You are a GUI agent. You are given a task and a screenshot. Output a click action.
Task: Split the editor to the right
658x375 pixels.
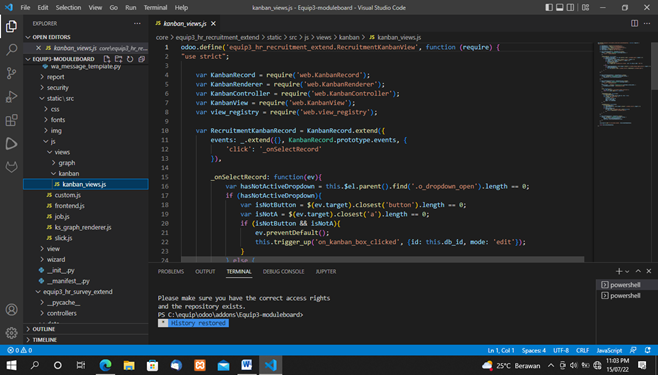634,23
